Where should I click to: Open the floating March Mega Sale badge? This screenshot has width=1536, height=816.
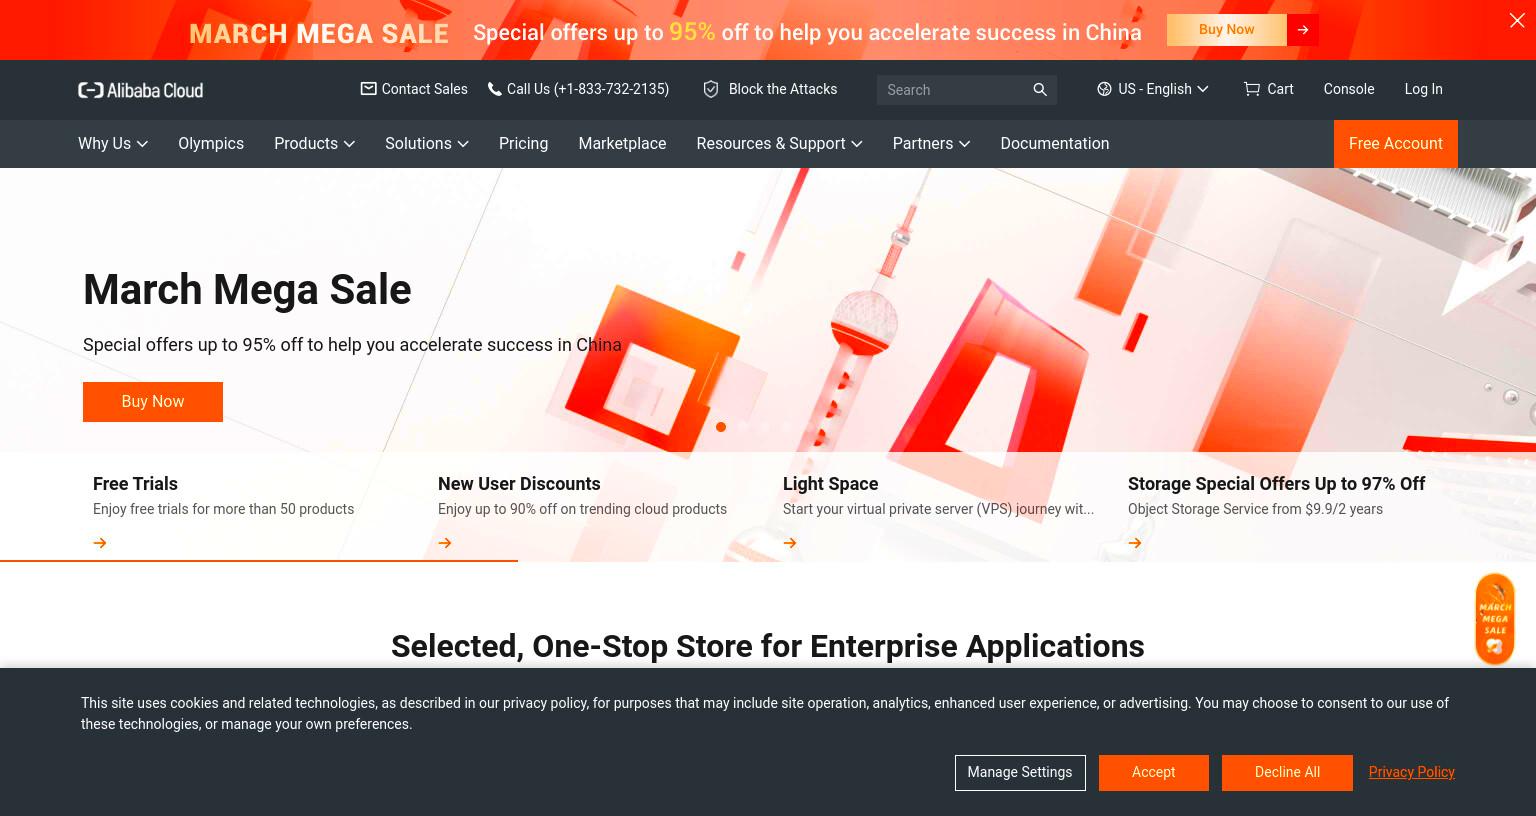click(x=1495, y=619)
